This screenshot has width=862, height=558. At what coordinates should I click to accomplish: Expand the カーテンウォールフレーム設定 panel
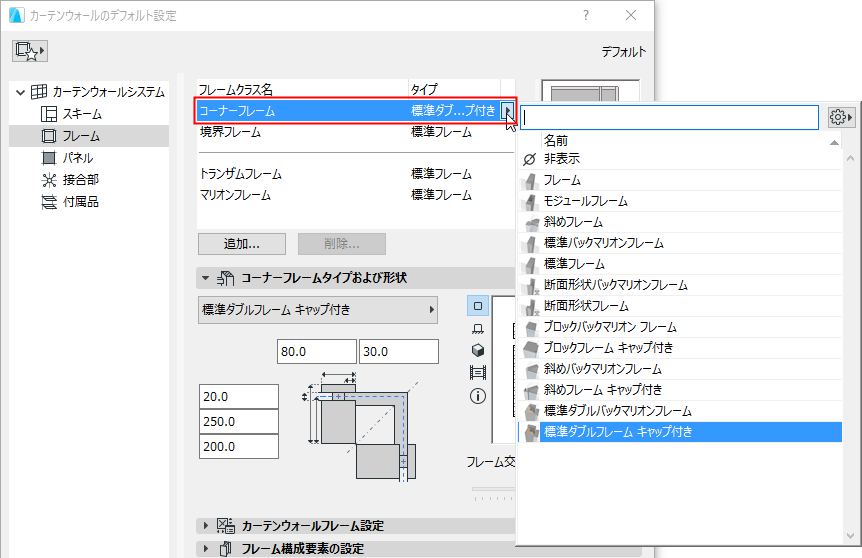coord(206,526)
